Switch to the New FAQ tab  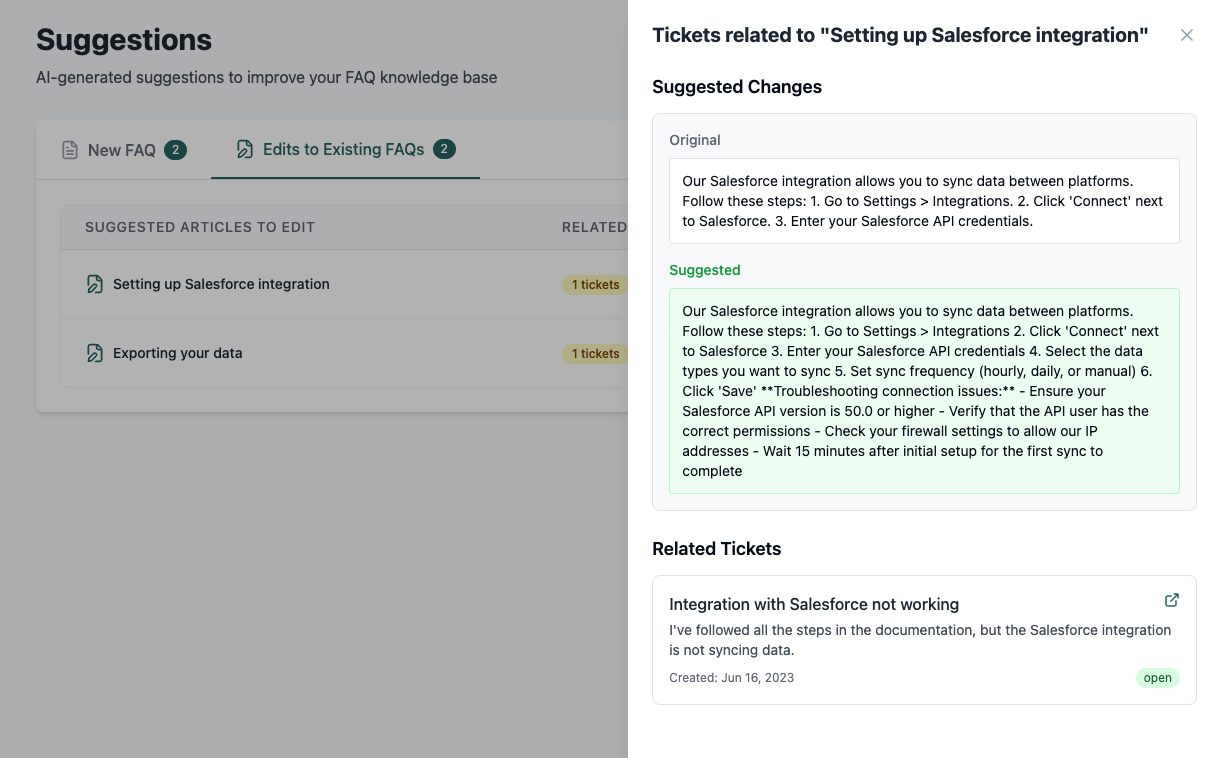pyautogui.click(x=122, y=150)
